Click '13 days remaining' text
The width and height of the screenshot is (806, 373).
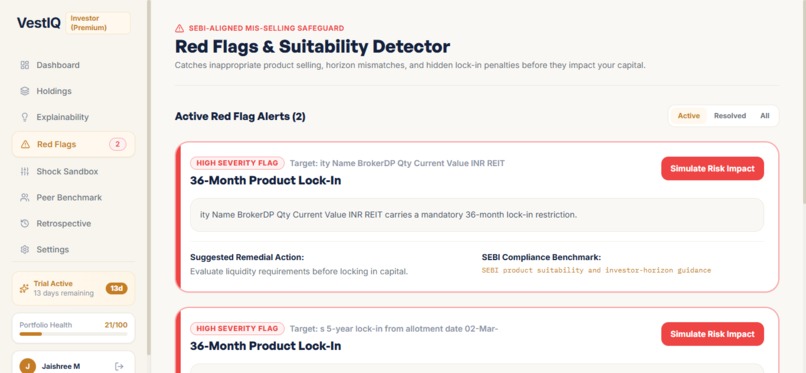point(64,293)
